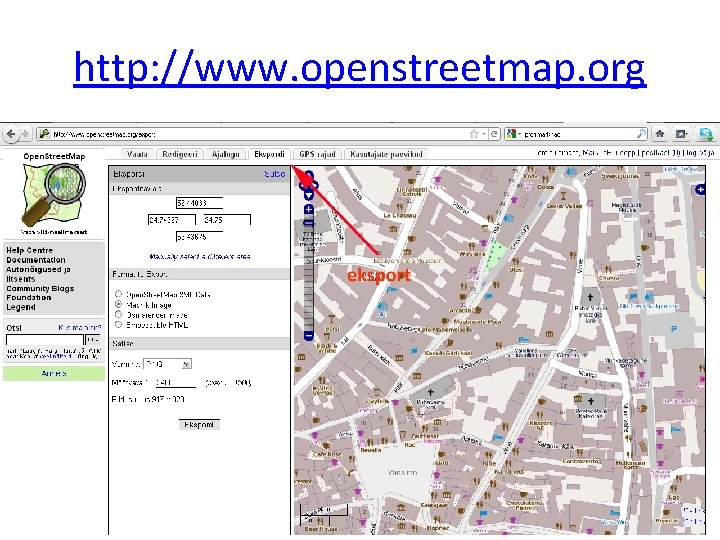Click the Cafe Mademoiselle map label
Viewport: 720px width, 540px height.
(x=447, y=329)
